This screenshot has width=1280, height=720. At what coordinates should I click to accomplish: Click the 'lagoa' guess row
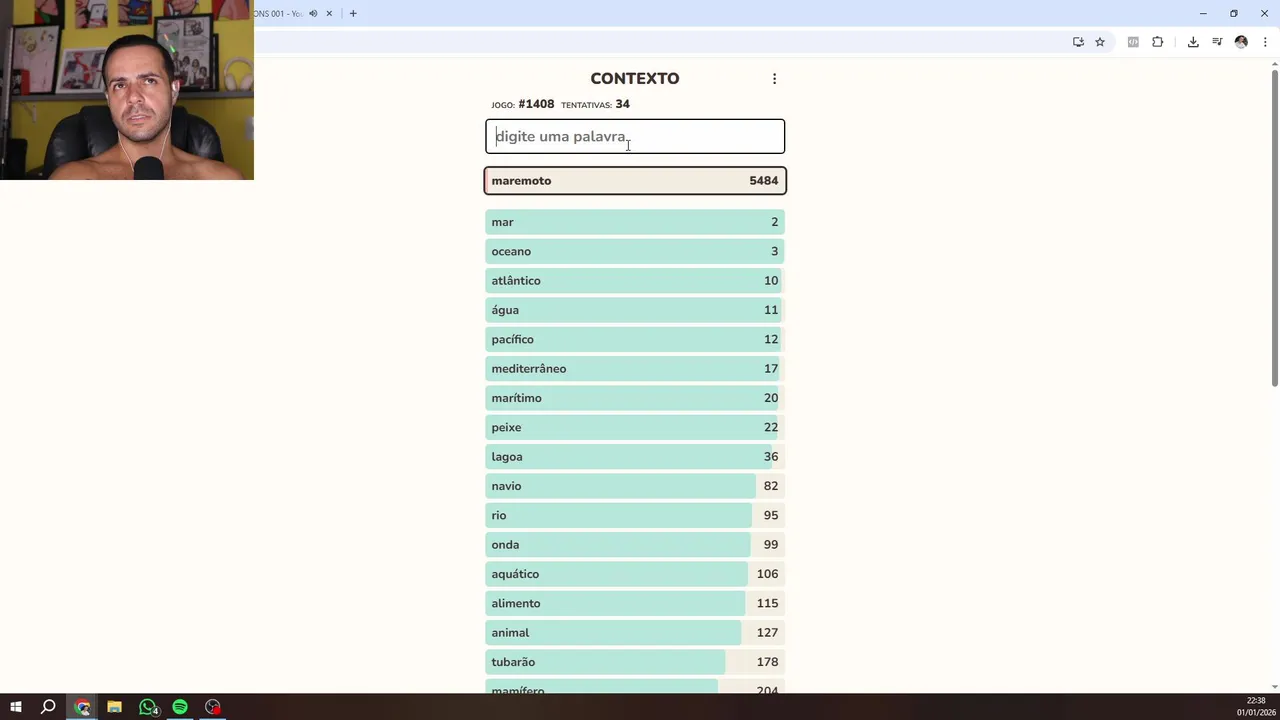[635, 457]
